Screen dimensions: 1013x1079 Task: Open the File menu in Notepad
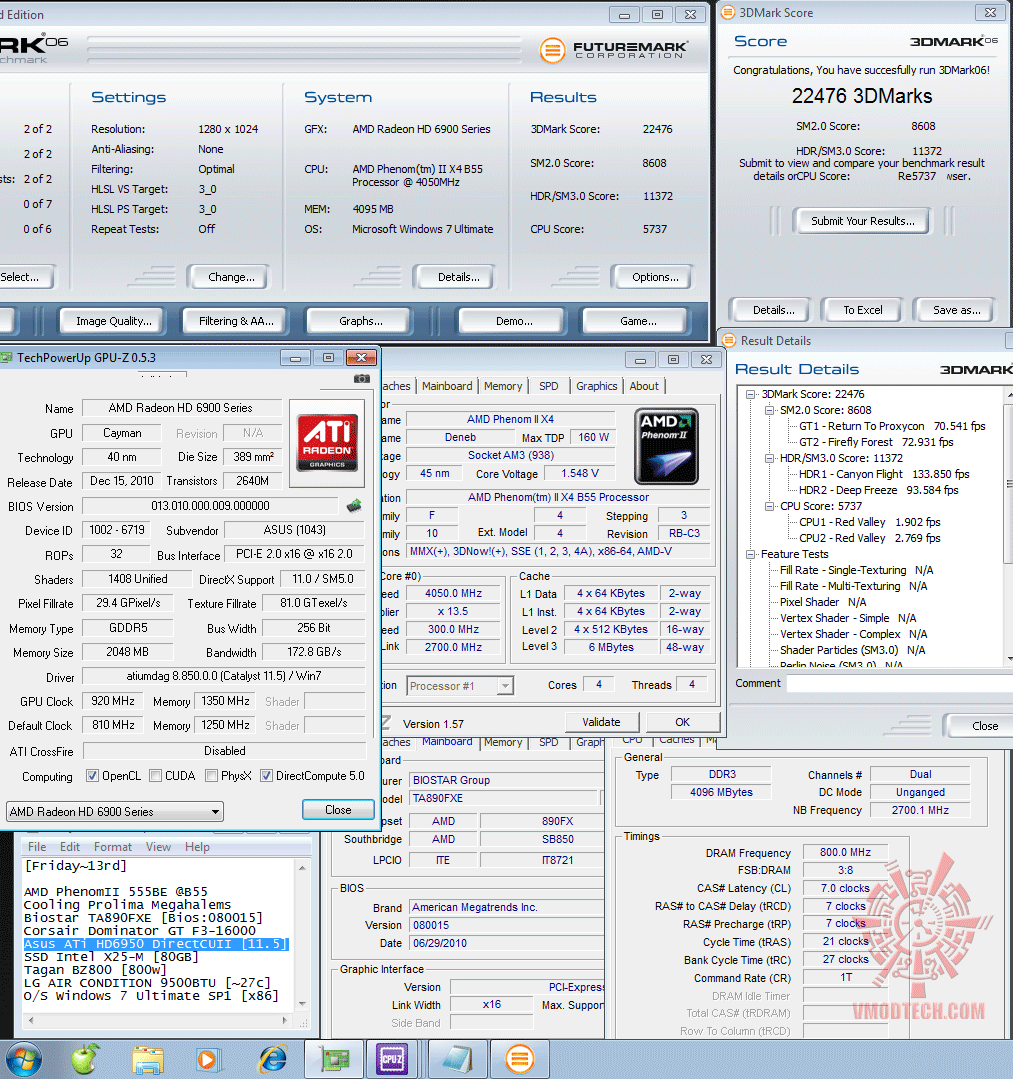(37, 846)
